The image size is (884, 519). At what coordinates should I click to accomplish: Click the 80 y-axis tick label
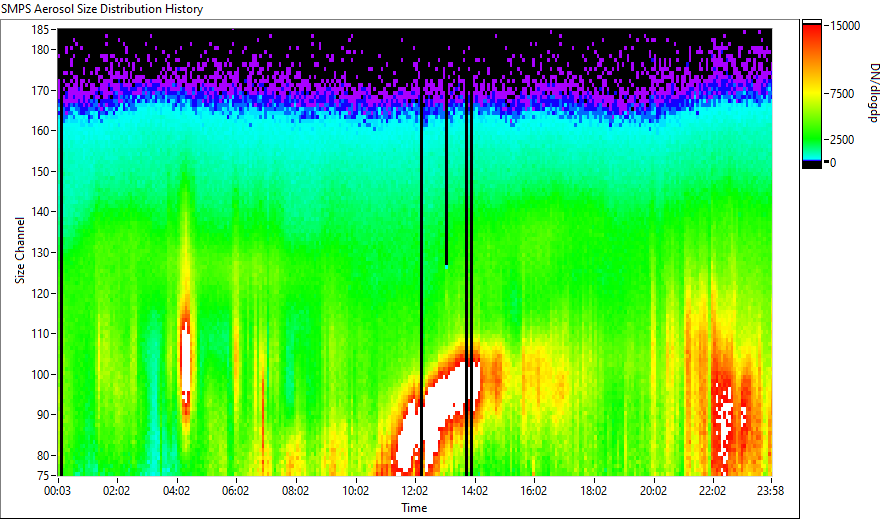click(x=42, y=455)
